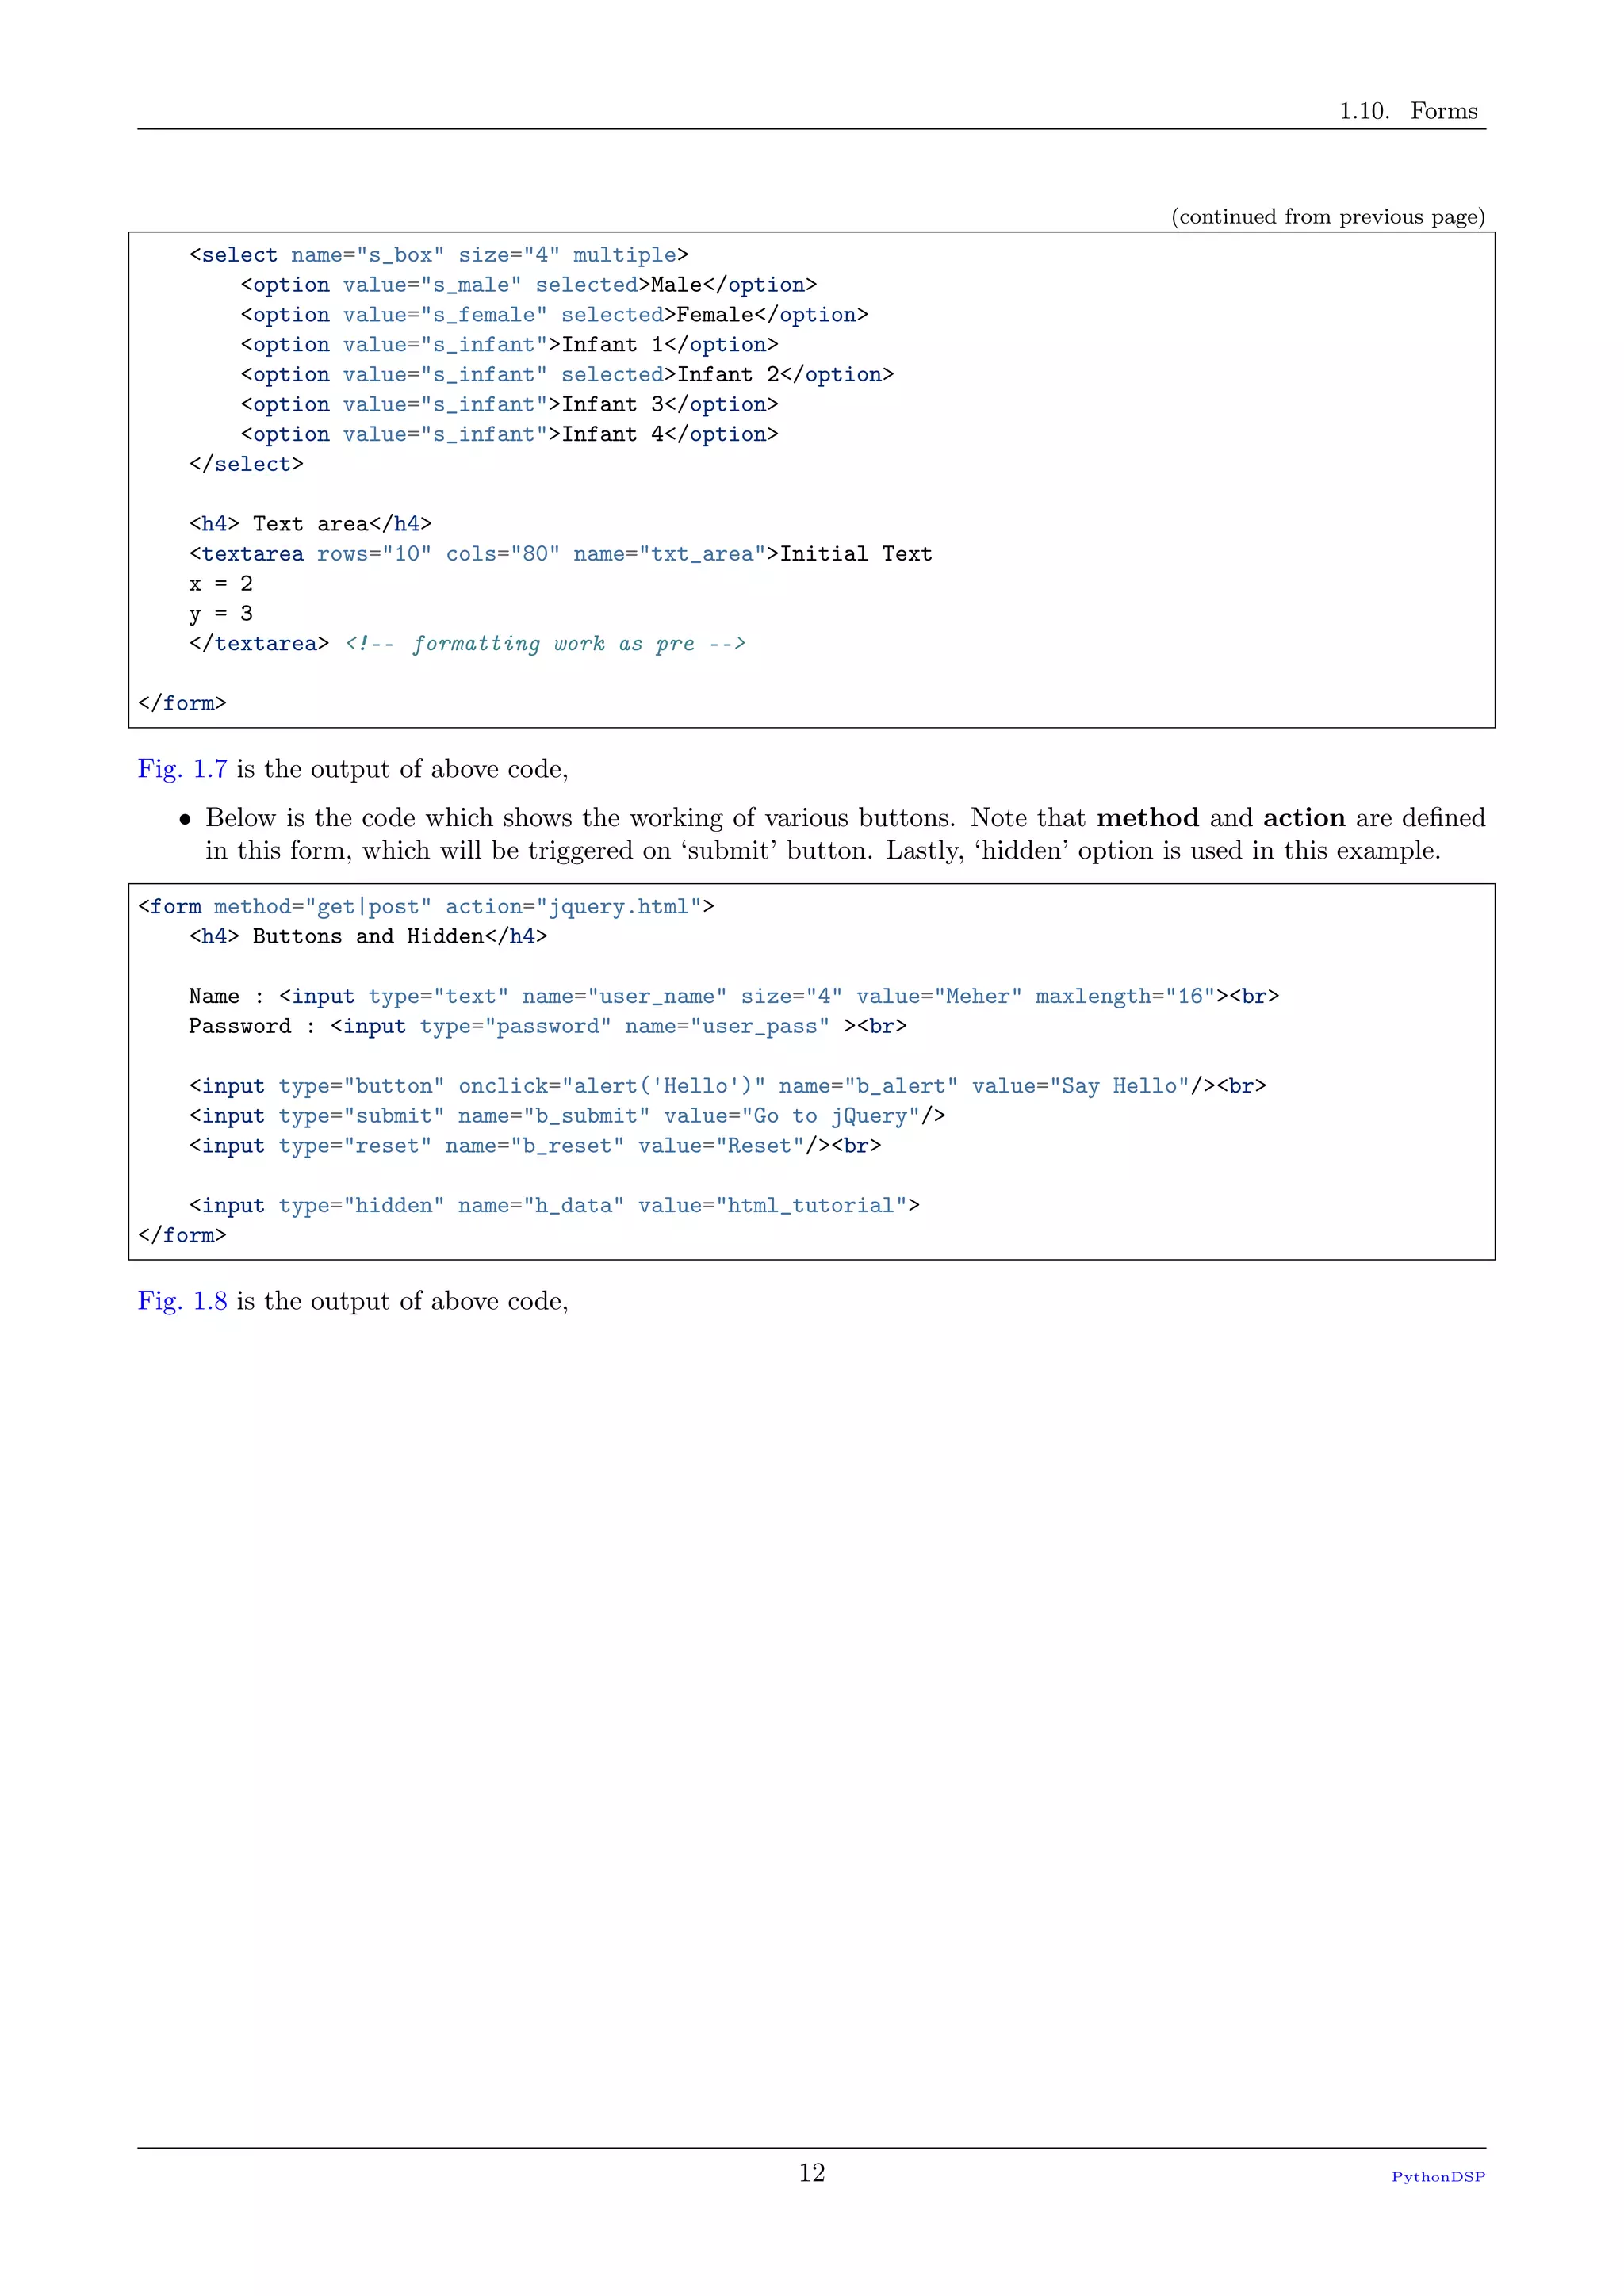Click the user_name text input code line

coord(734,997)
